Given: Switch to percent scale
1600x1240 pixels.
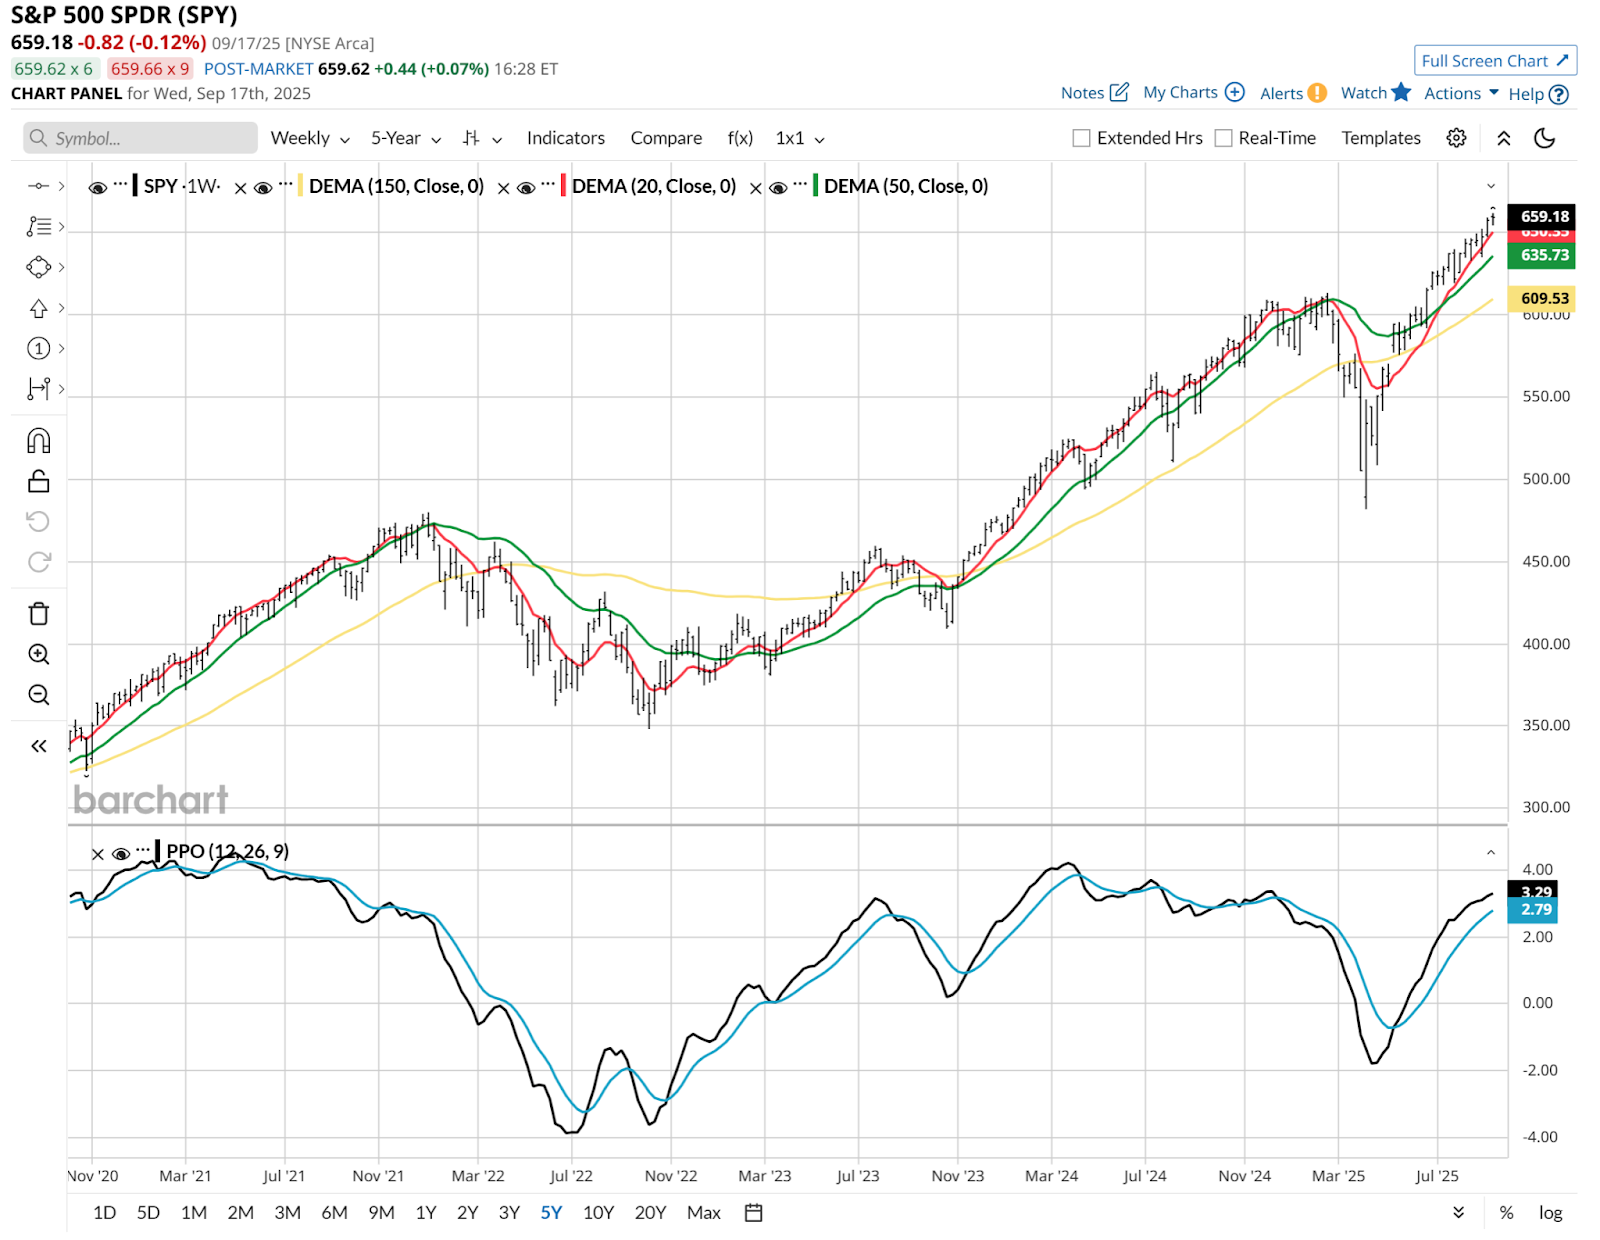Looking at the screenshot, I should tap(1506, 1213).
